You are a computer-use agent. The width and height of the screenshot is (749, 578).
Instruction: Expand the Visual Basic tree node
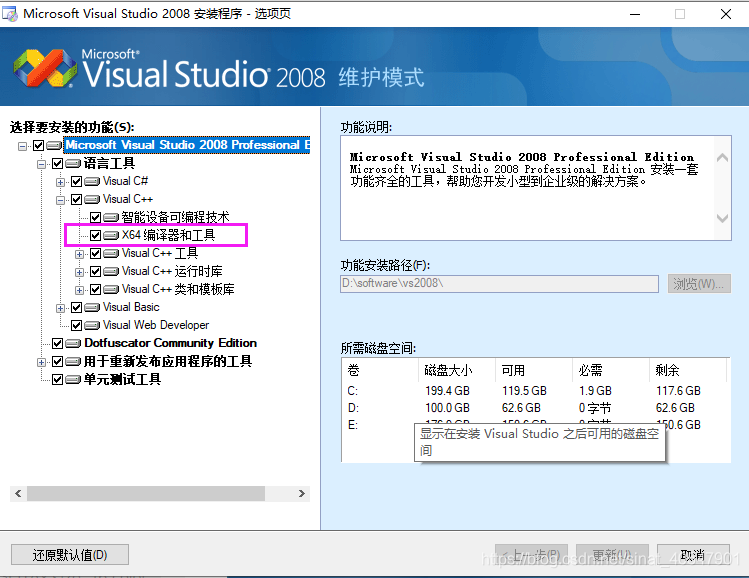[60, 308]
